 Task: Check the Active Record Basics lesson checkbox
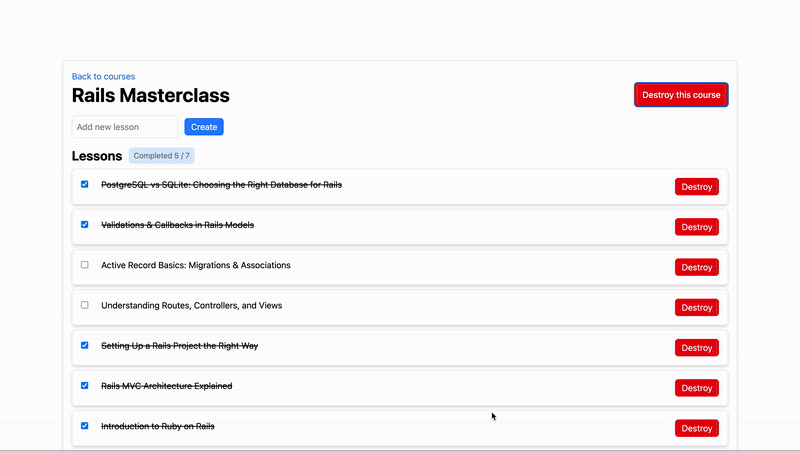85,265
